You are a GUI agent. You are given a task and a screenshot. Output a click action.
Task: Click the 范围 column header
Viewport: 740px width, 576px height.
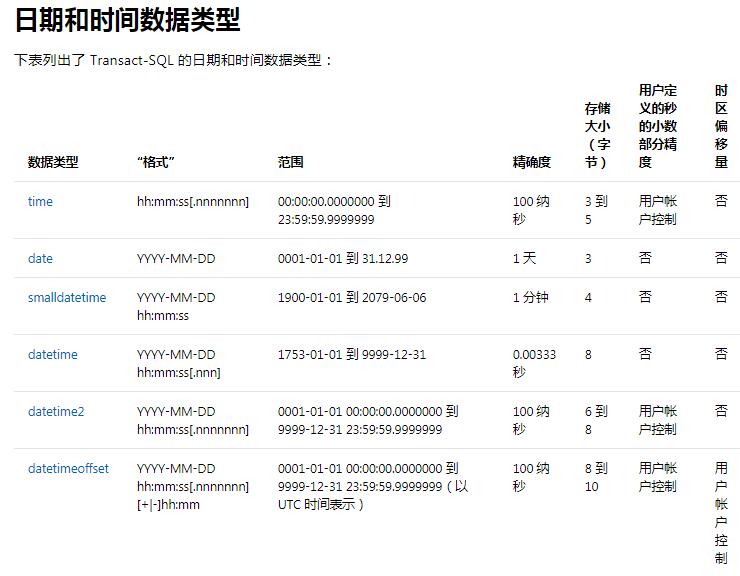pyautogui.click(x=290, y=162)
